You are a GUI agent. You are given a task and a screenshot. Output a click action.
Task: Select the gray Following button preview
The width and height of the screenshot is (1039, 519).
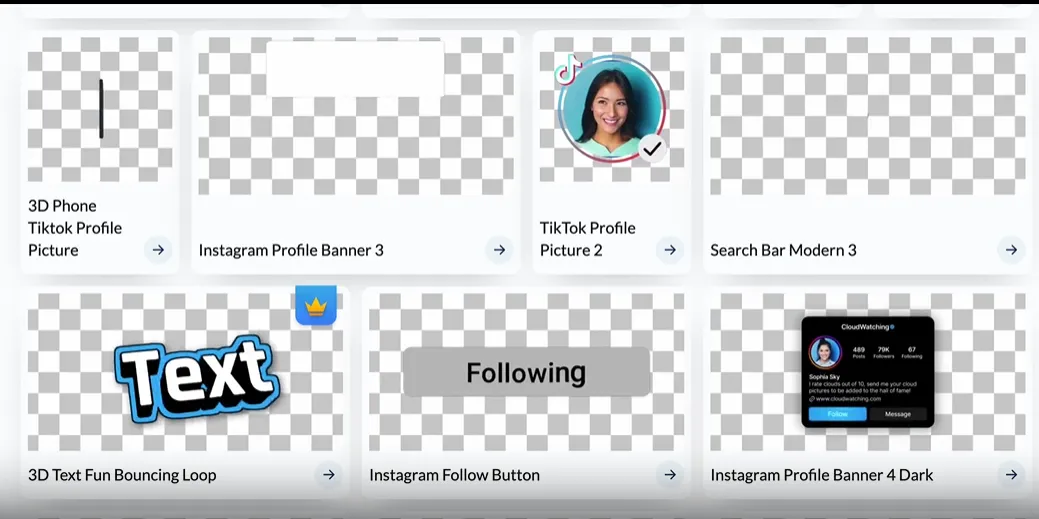pos(526,373)
